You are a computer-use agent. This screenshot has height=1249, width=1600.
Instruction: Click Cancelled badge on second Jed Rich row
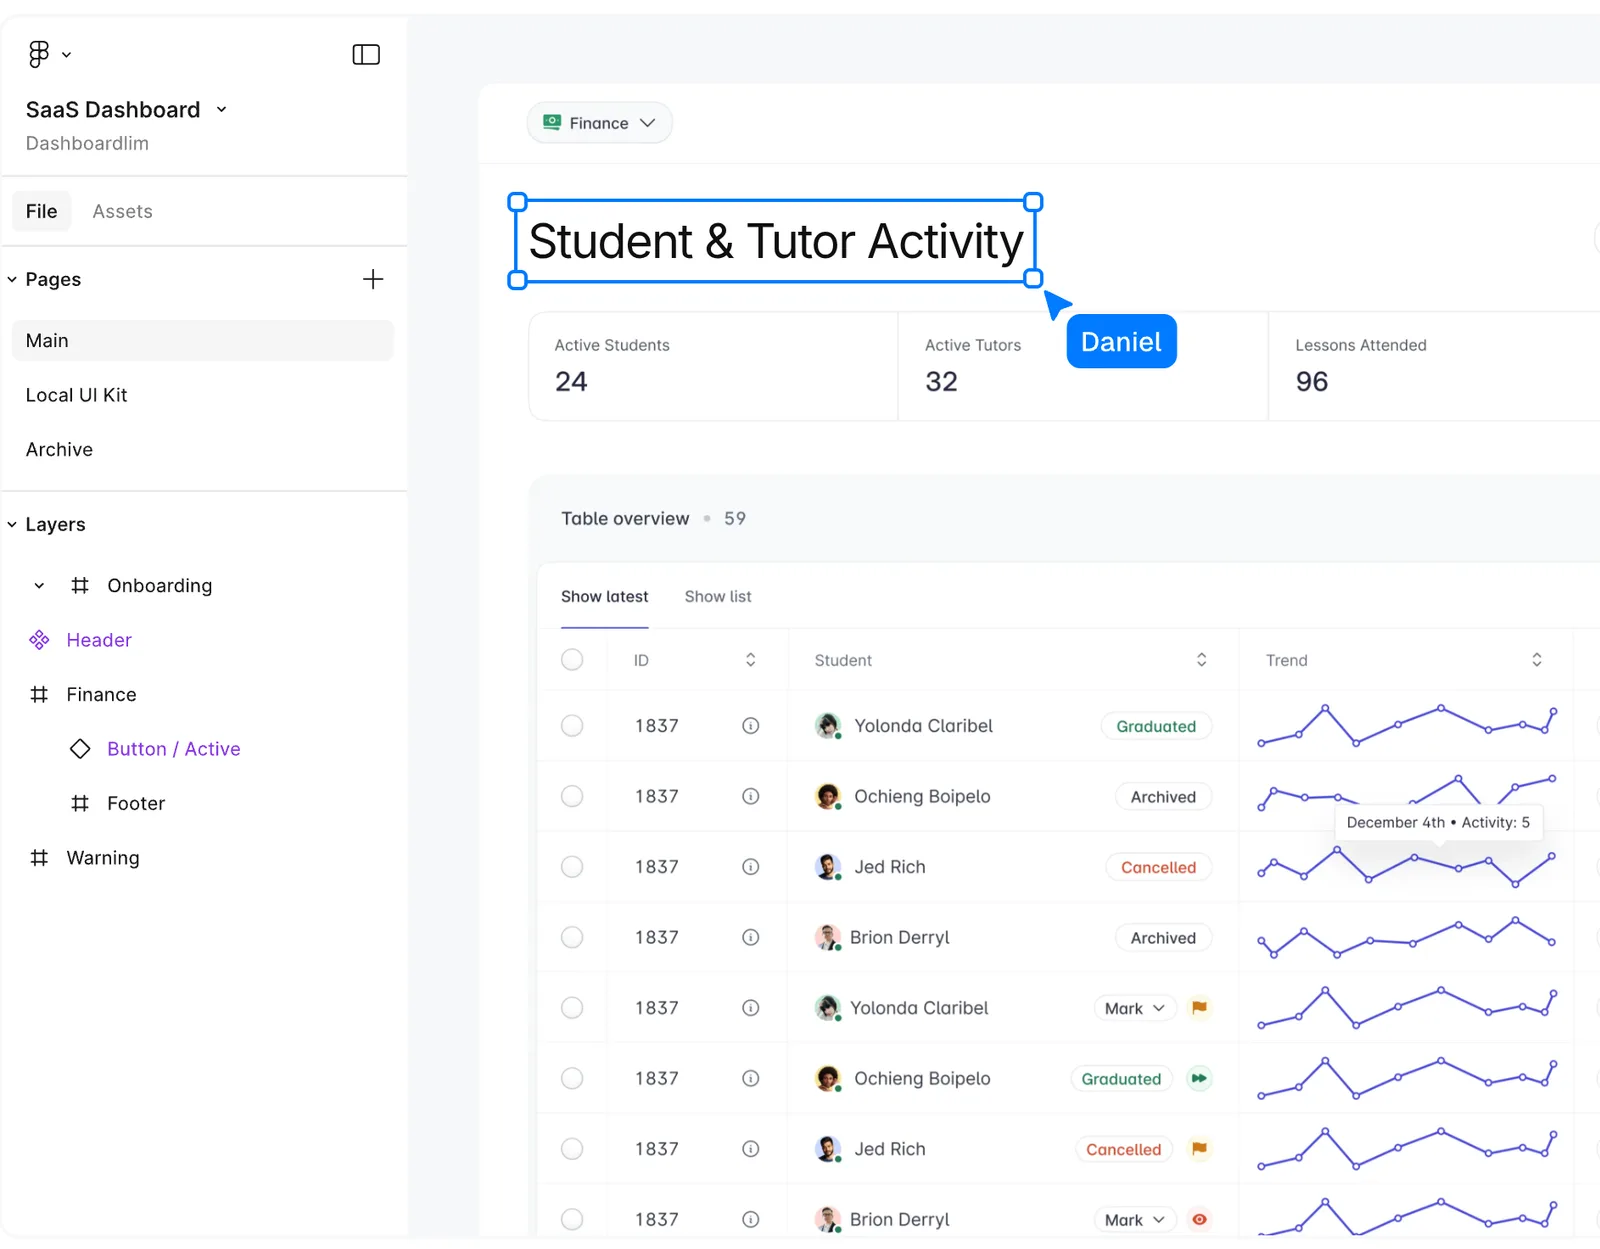1123,1149
